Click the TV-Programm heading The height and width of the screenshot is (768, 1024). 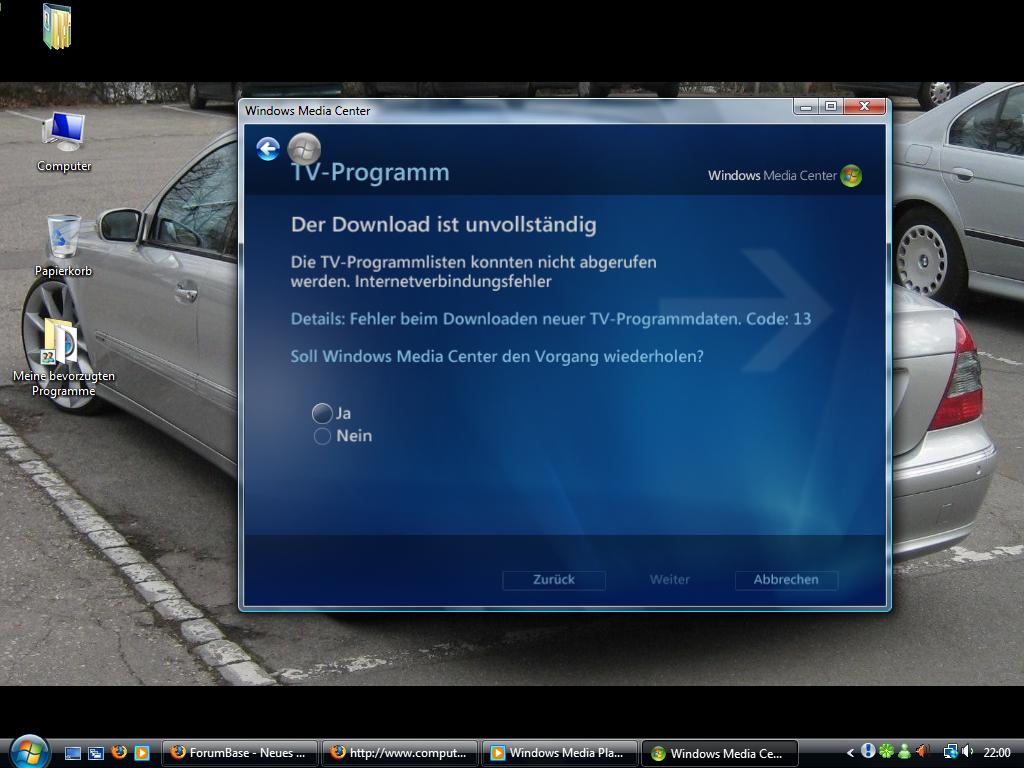[370, 173]
